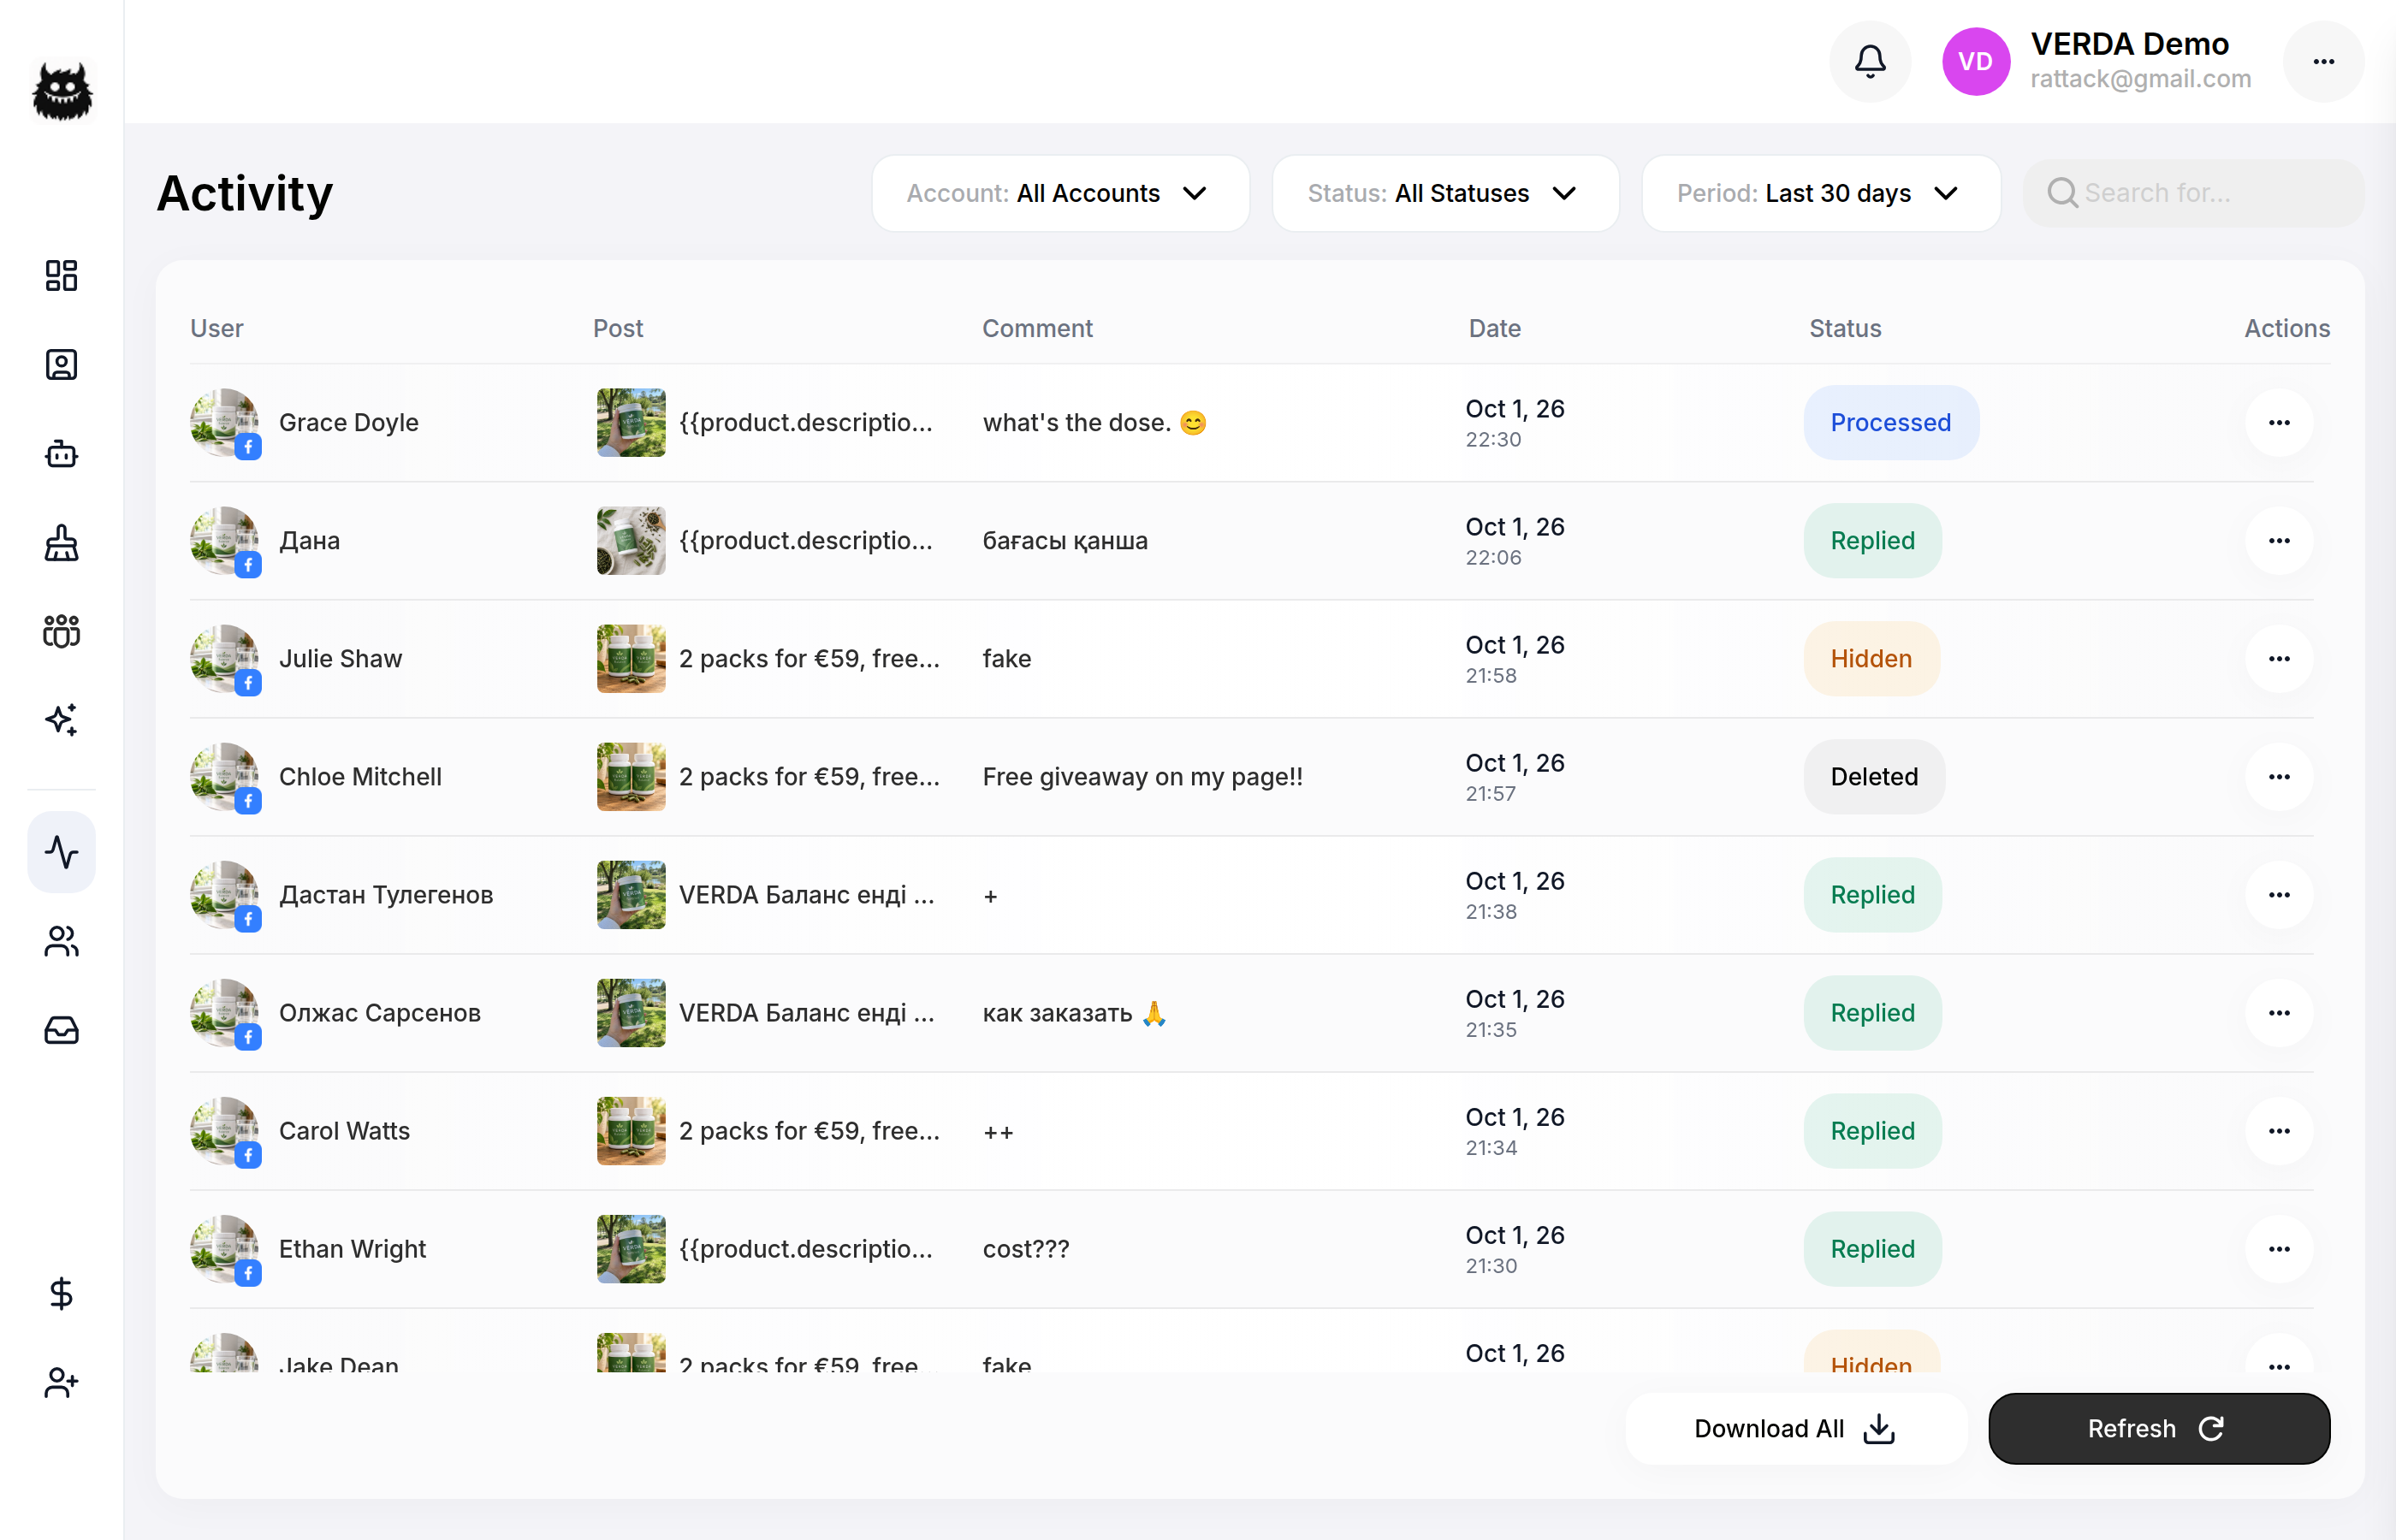
Task: Click the comment 'Free giveaway on my page!!'
Action: point(1142,777)
